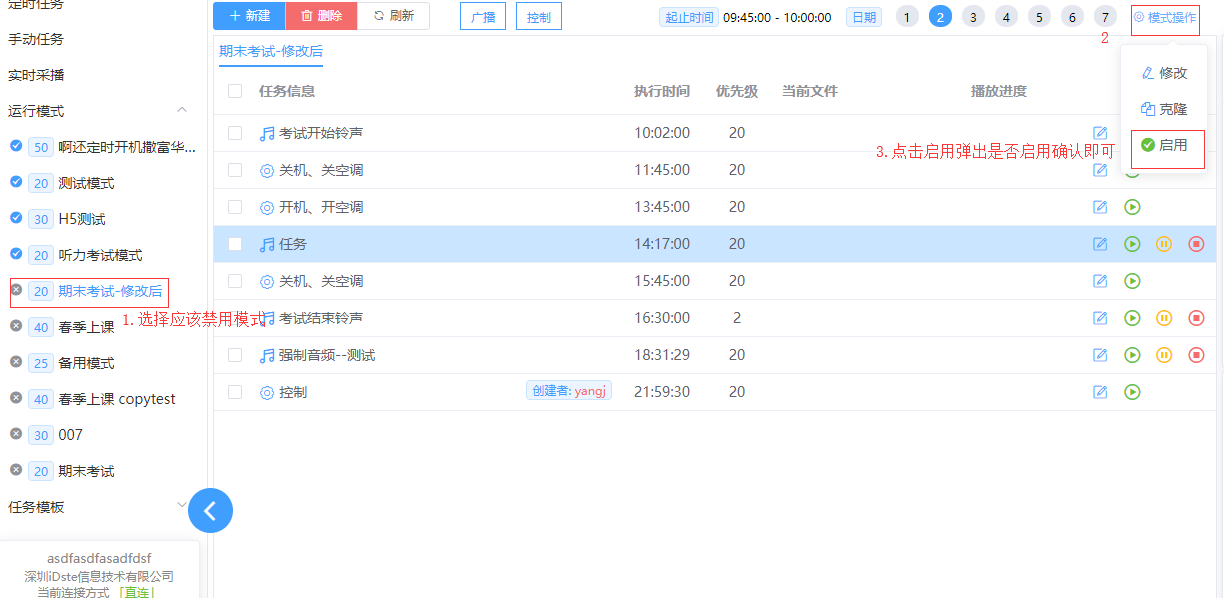Select day 5 in the date selector

(x=1039, y=16)
